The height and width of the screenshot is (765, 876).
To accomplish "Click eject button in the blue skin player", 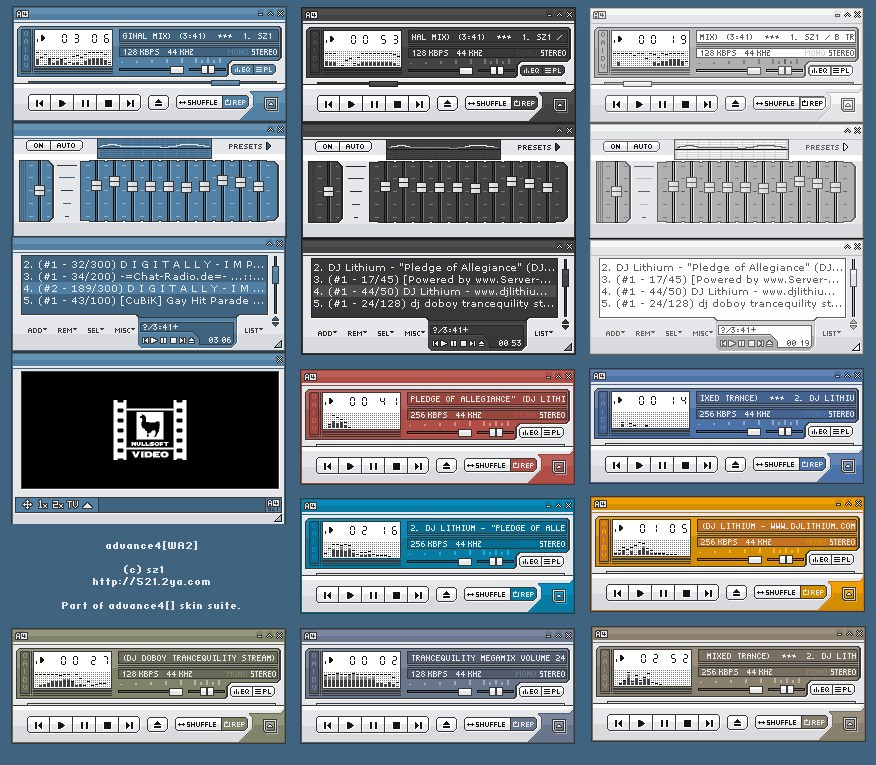I will (158, 103).
